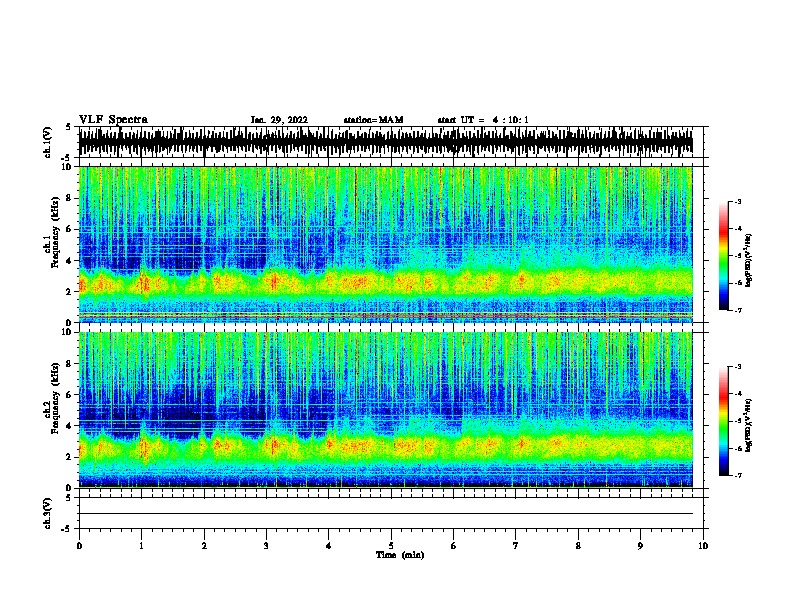The image size is (792, 612).
Task: Click inside the ch.2 spectrogram panel
Action: tap(386, 410)
